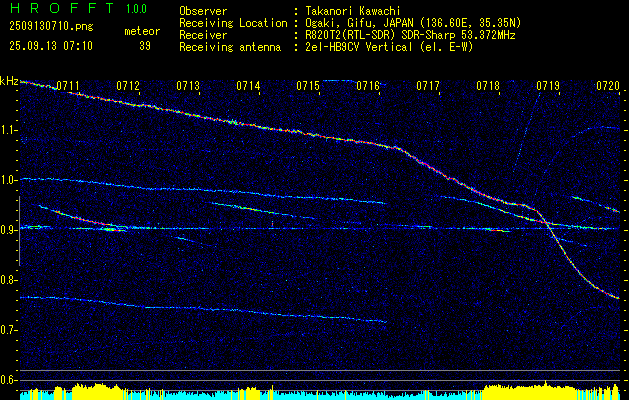
Task: Click the 0719 time marker
Action: pos(548,85)
